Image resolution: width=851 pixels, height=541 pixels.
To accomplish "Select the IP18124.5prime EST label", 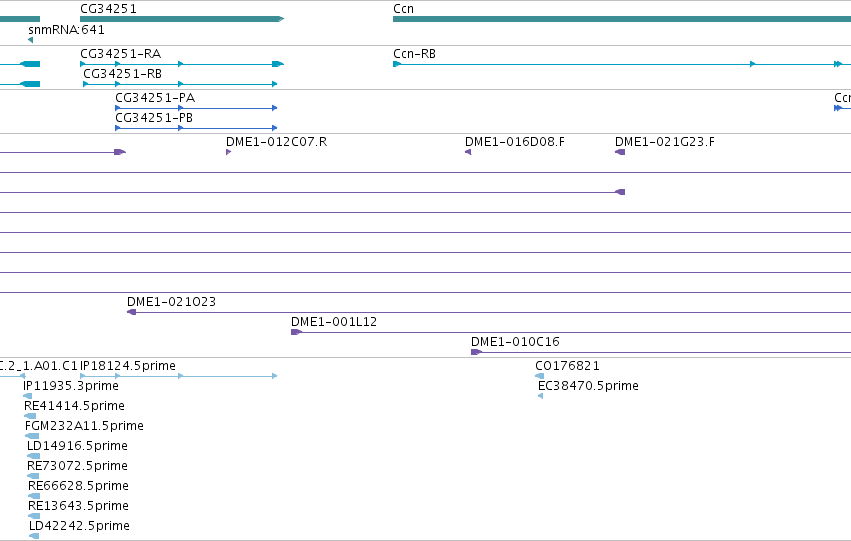I will coord(128,366).
